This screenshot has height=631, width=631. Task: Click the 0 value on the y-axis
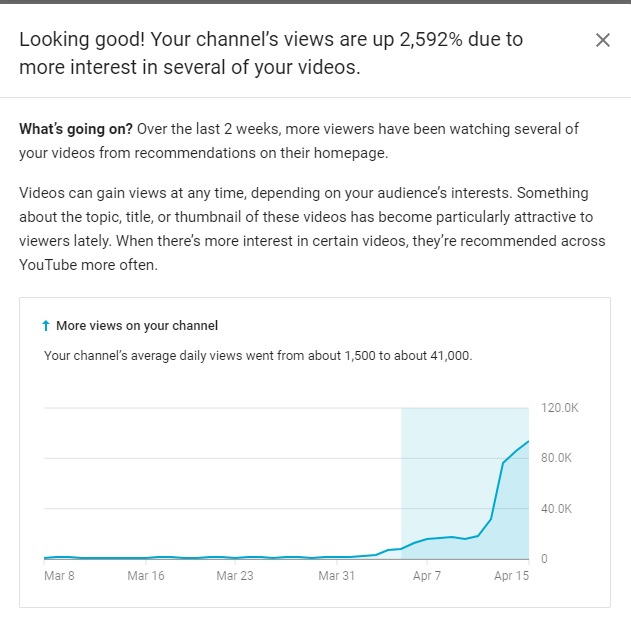pos(545,559)
